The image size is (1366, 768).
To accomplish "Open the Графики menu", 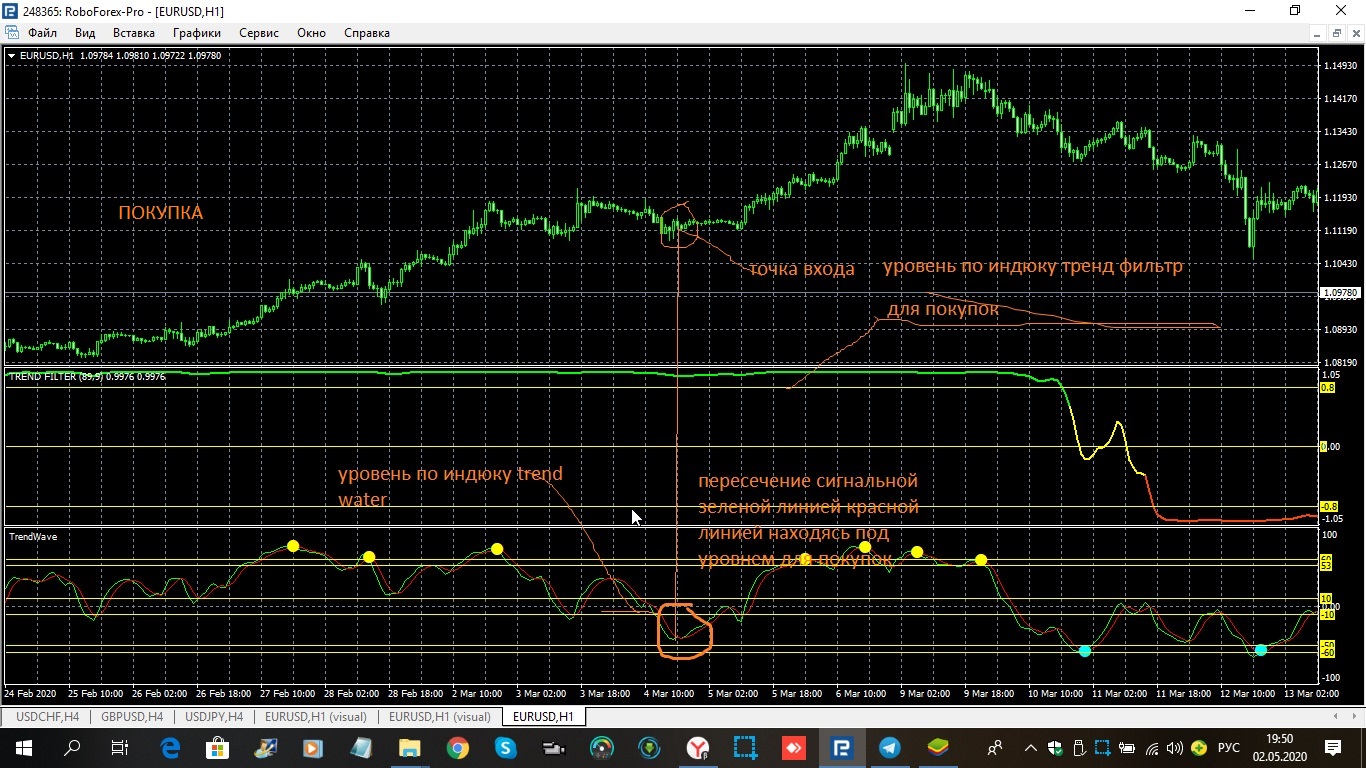I will 196,33.
